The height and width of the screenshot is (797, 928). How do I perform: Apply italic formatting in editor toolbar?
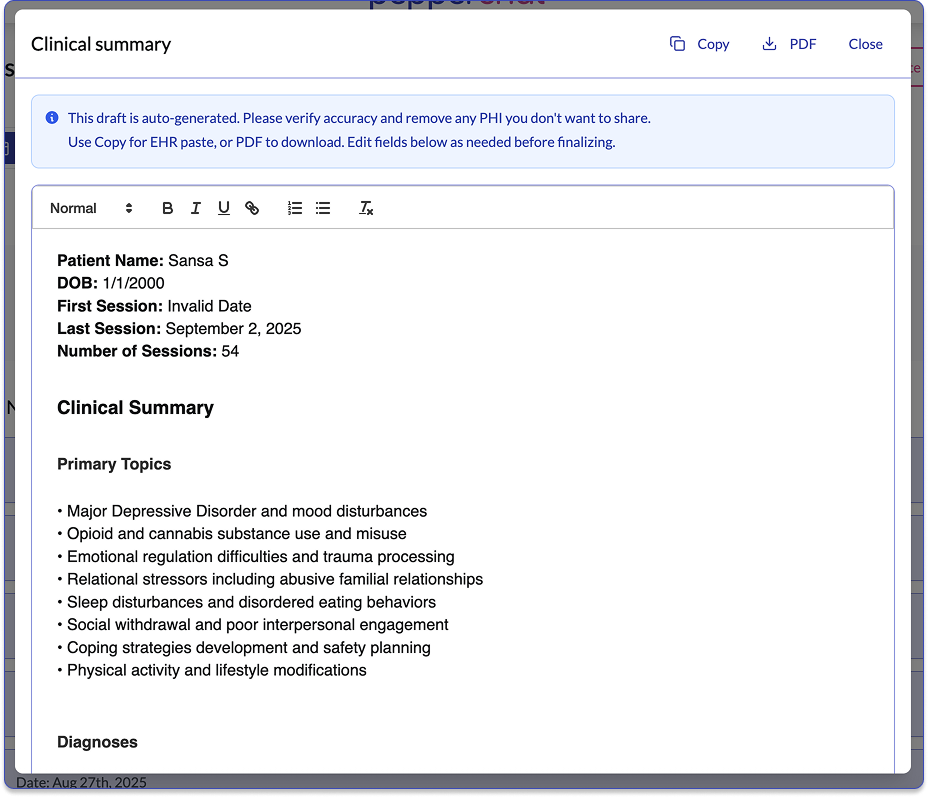pyautogui.click(x=195, y=208)
